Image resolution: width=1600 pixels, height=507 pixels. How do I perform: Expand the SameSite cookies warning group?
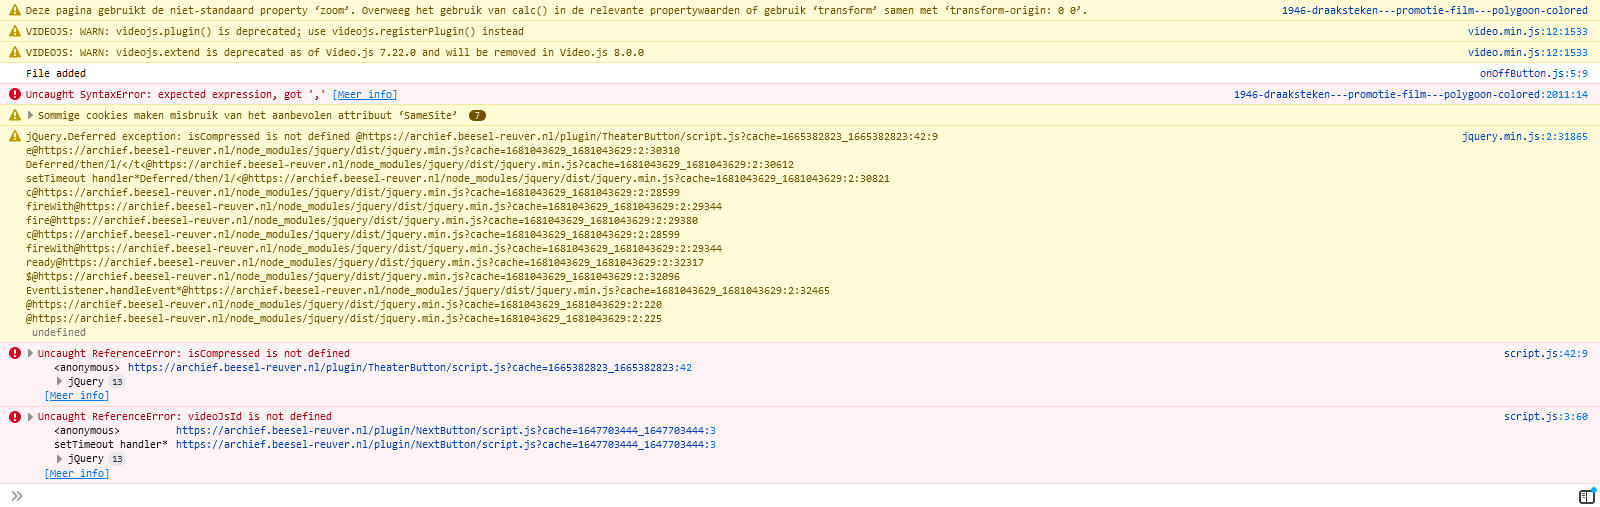pyautogui.click(x=30, y=116)
